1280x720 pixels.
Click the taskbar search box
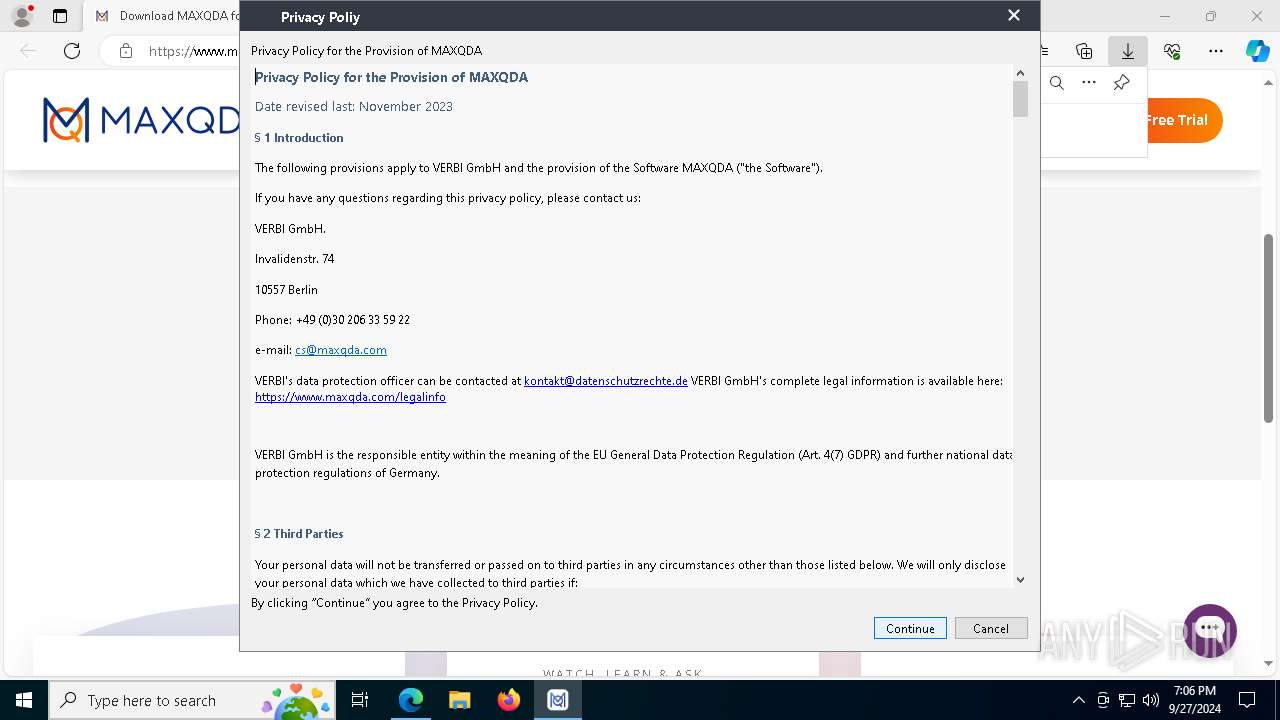[x=192, y=700]
